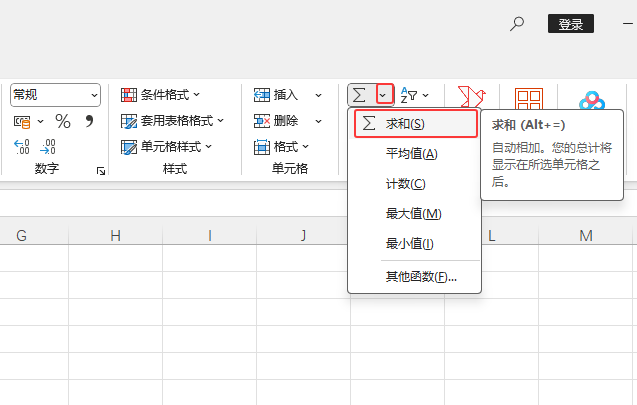
Task: Select column L header
Action: (x=492, y=236)
